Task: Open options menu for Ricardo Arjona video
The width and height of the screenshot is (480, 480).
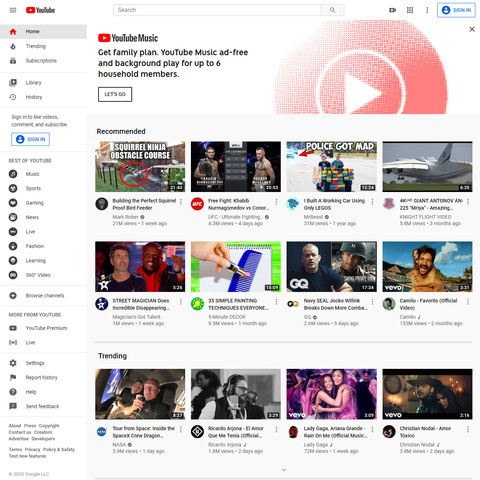Action: pos(276,429)
